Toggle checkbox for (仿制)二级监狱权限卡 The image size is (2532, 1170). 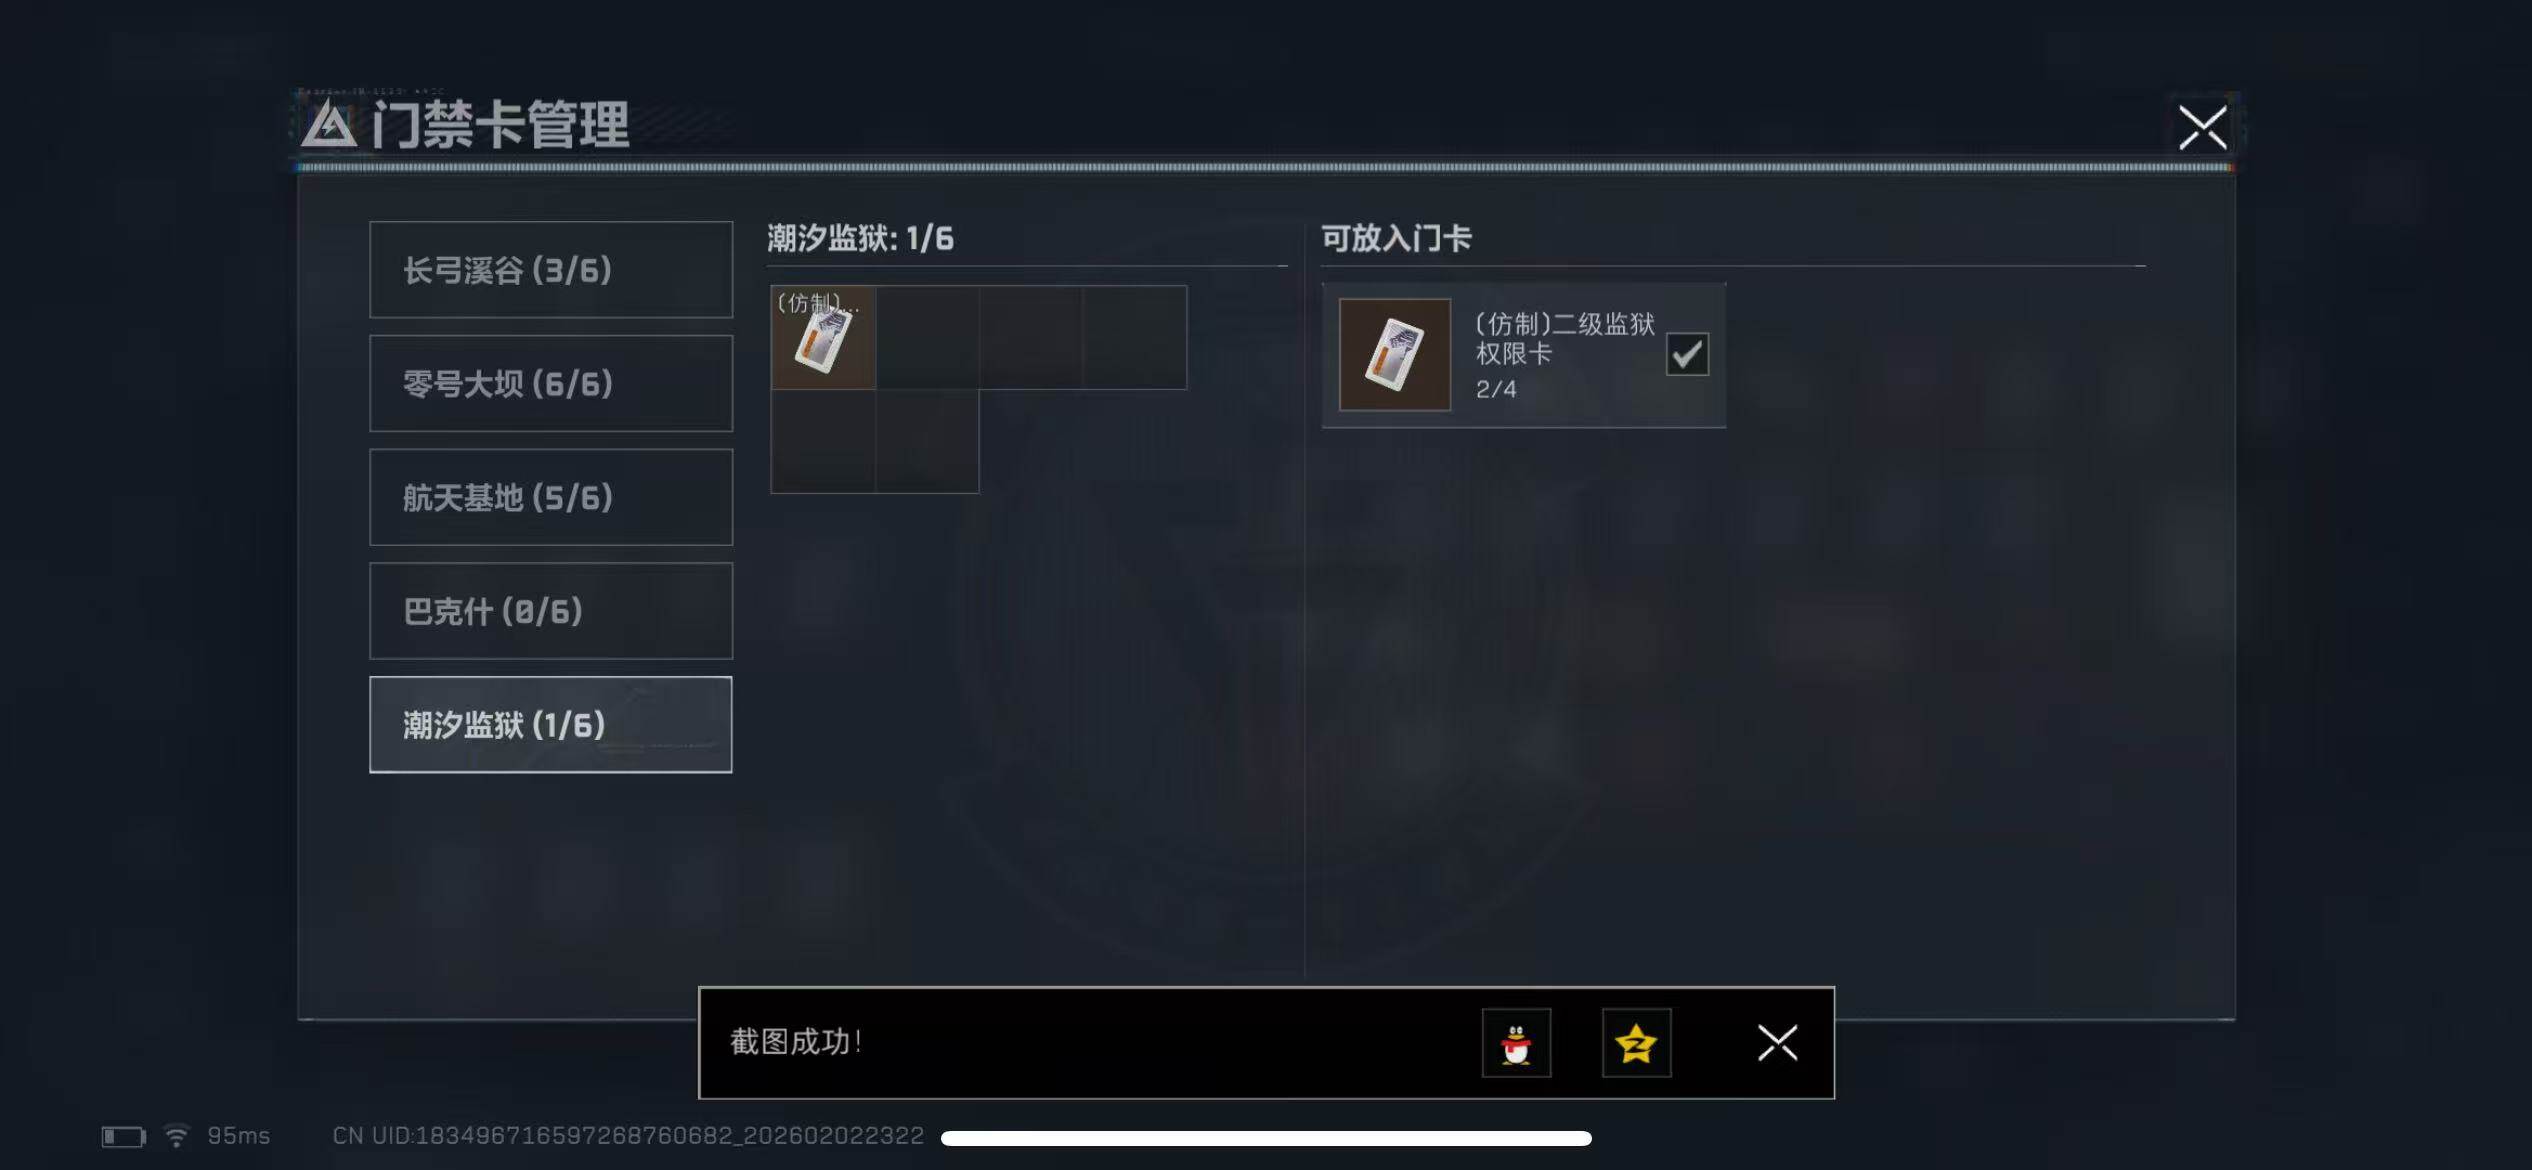[1687, 354]
